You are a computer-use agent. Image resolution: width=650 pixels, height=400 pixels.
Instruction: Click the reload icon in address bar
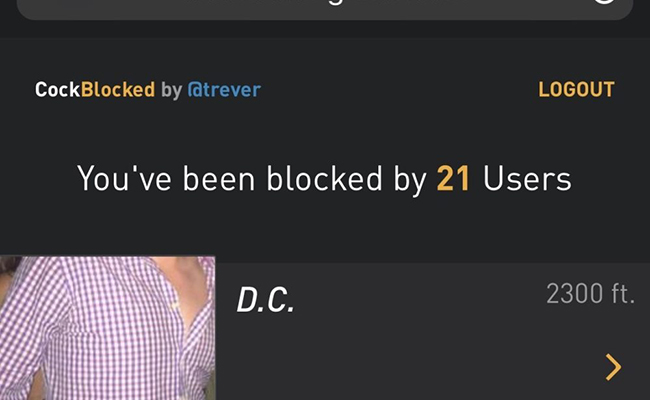tap(603, 2)
